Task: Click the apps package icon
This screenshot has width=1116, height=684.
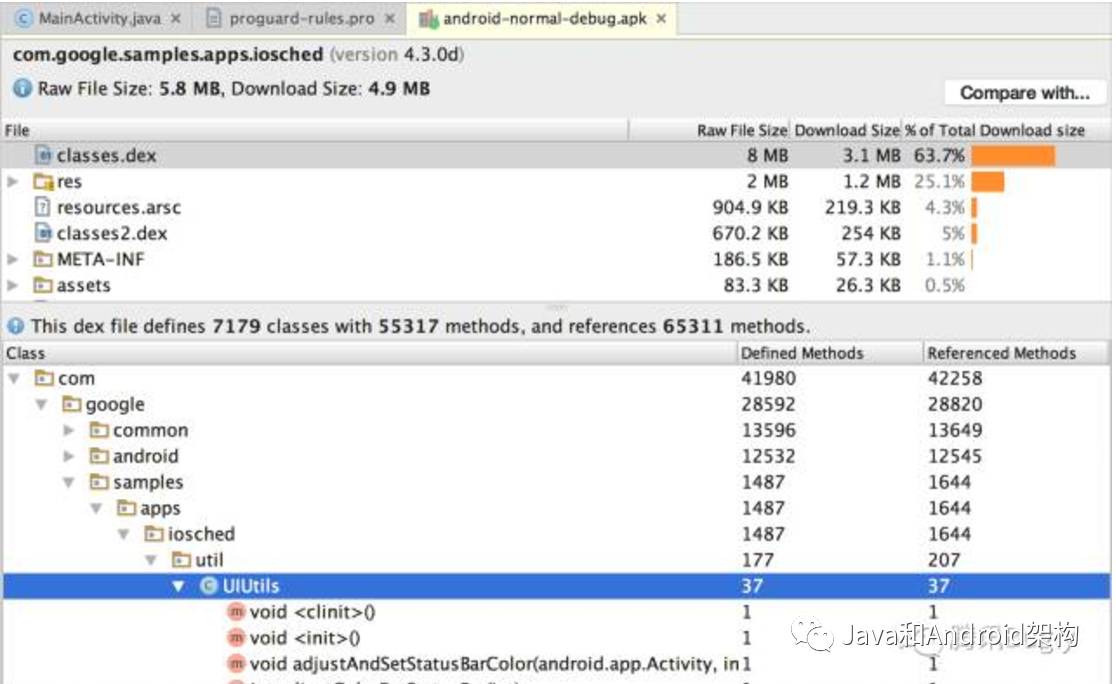Action: pos(127,508)
